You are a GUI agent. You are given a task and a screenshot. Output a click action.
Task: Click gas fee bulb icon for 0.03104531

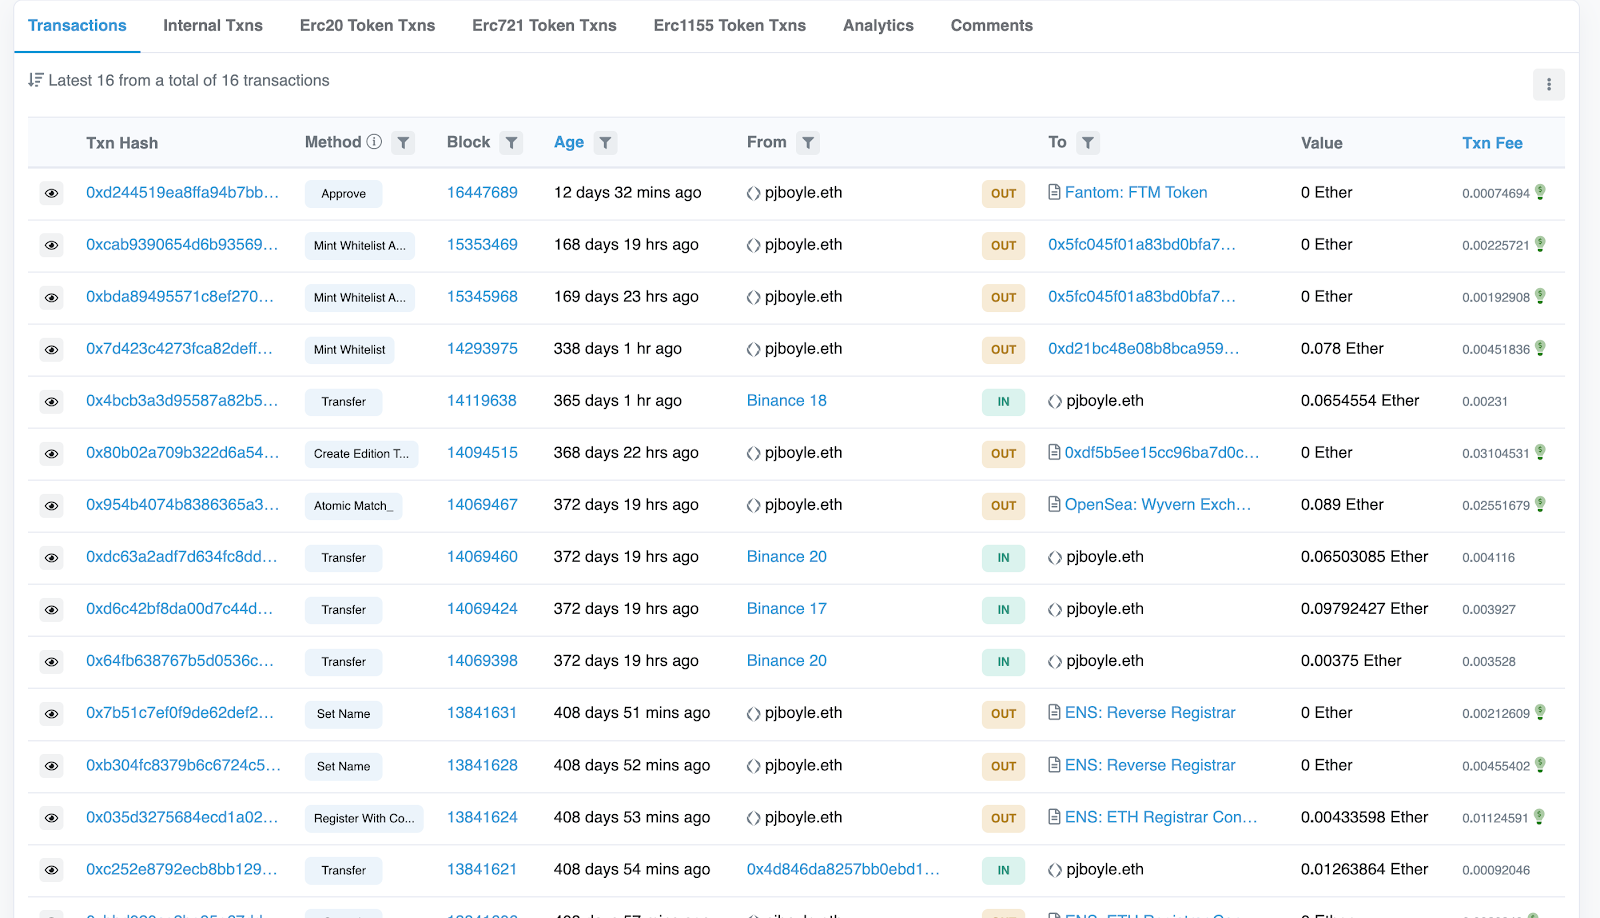[x=1540, y=452]
